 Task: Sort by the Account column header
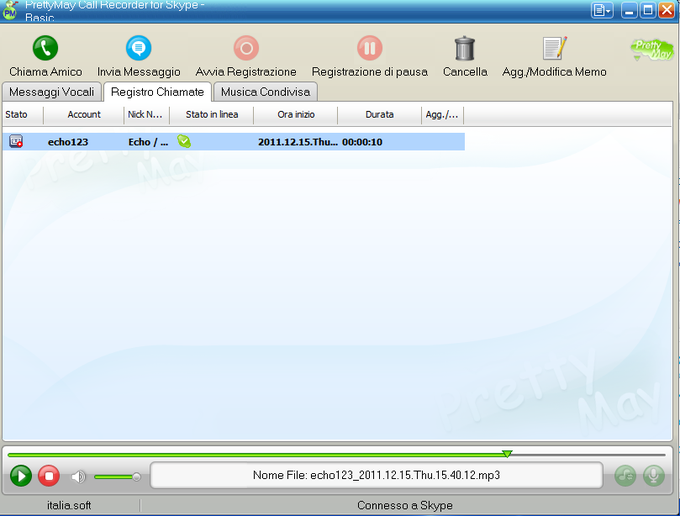pyautogui.click(x=84, y=114)
